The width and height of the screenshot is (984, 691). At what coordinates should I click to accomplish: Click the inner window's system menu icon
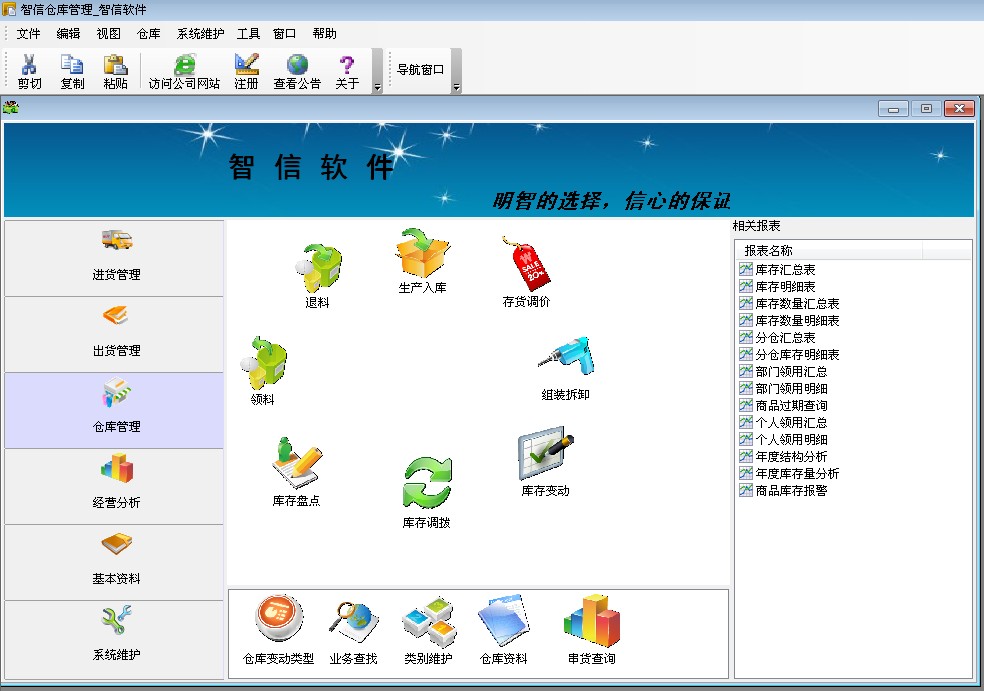(11, 107)
